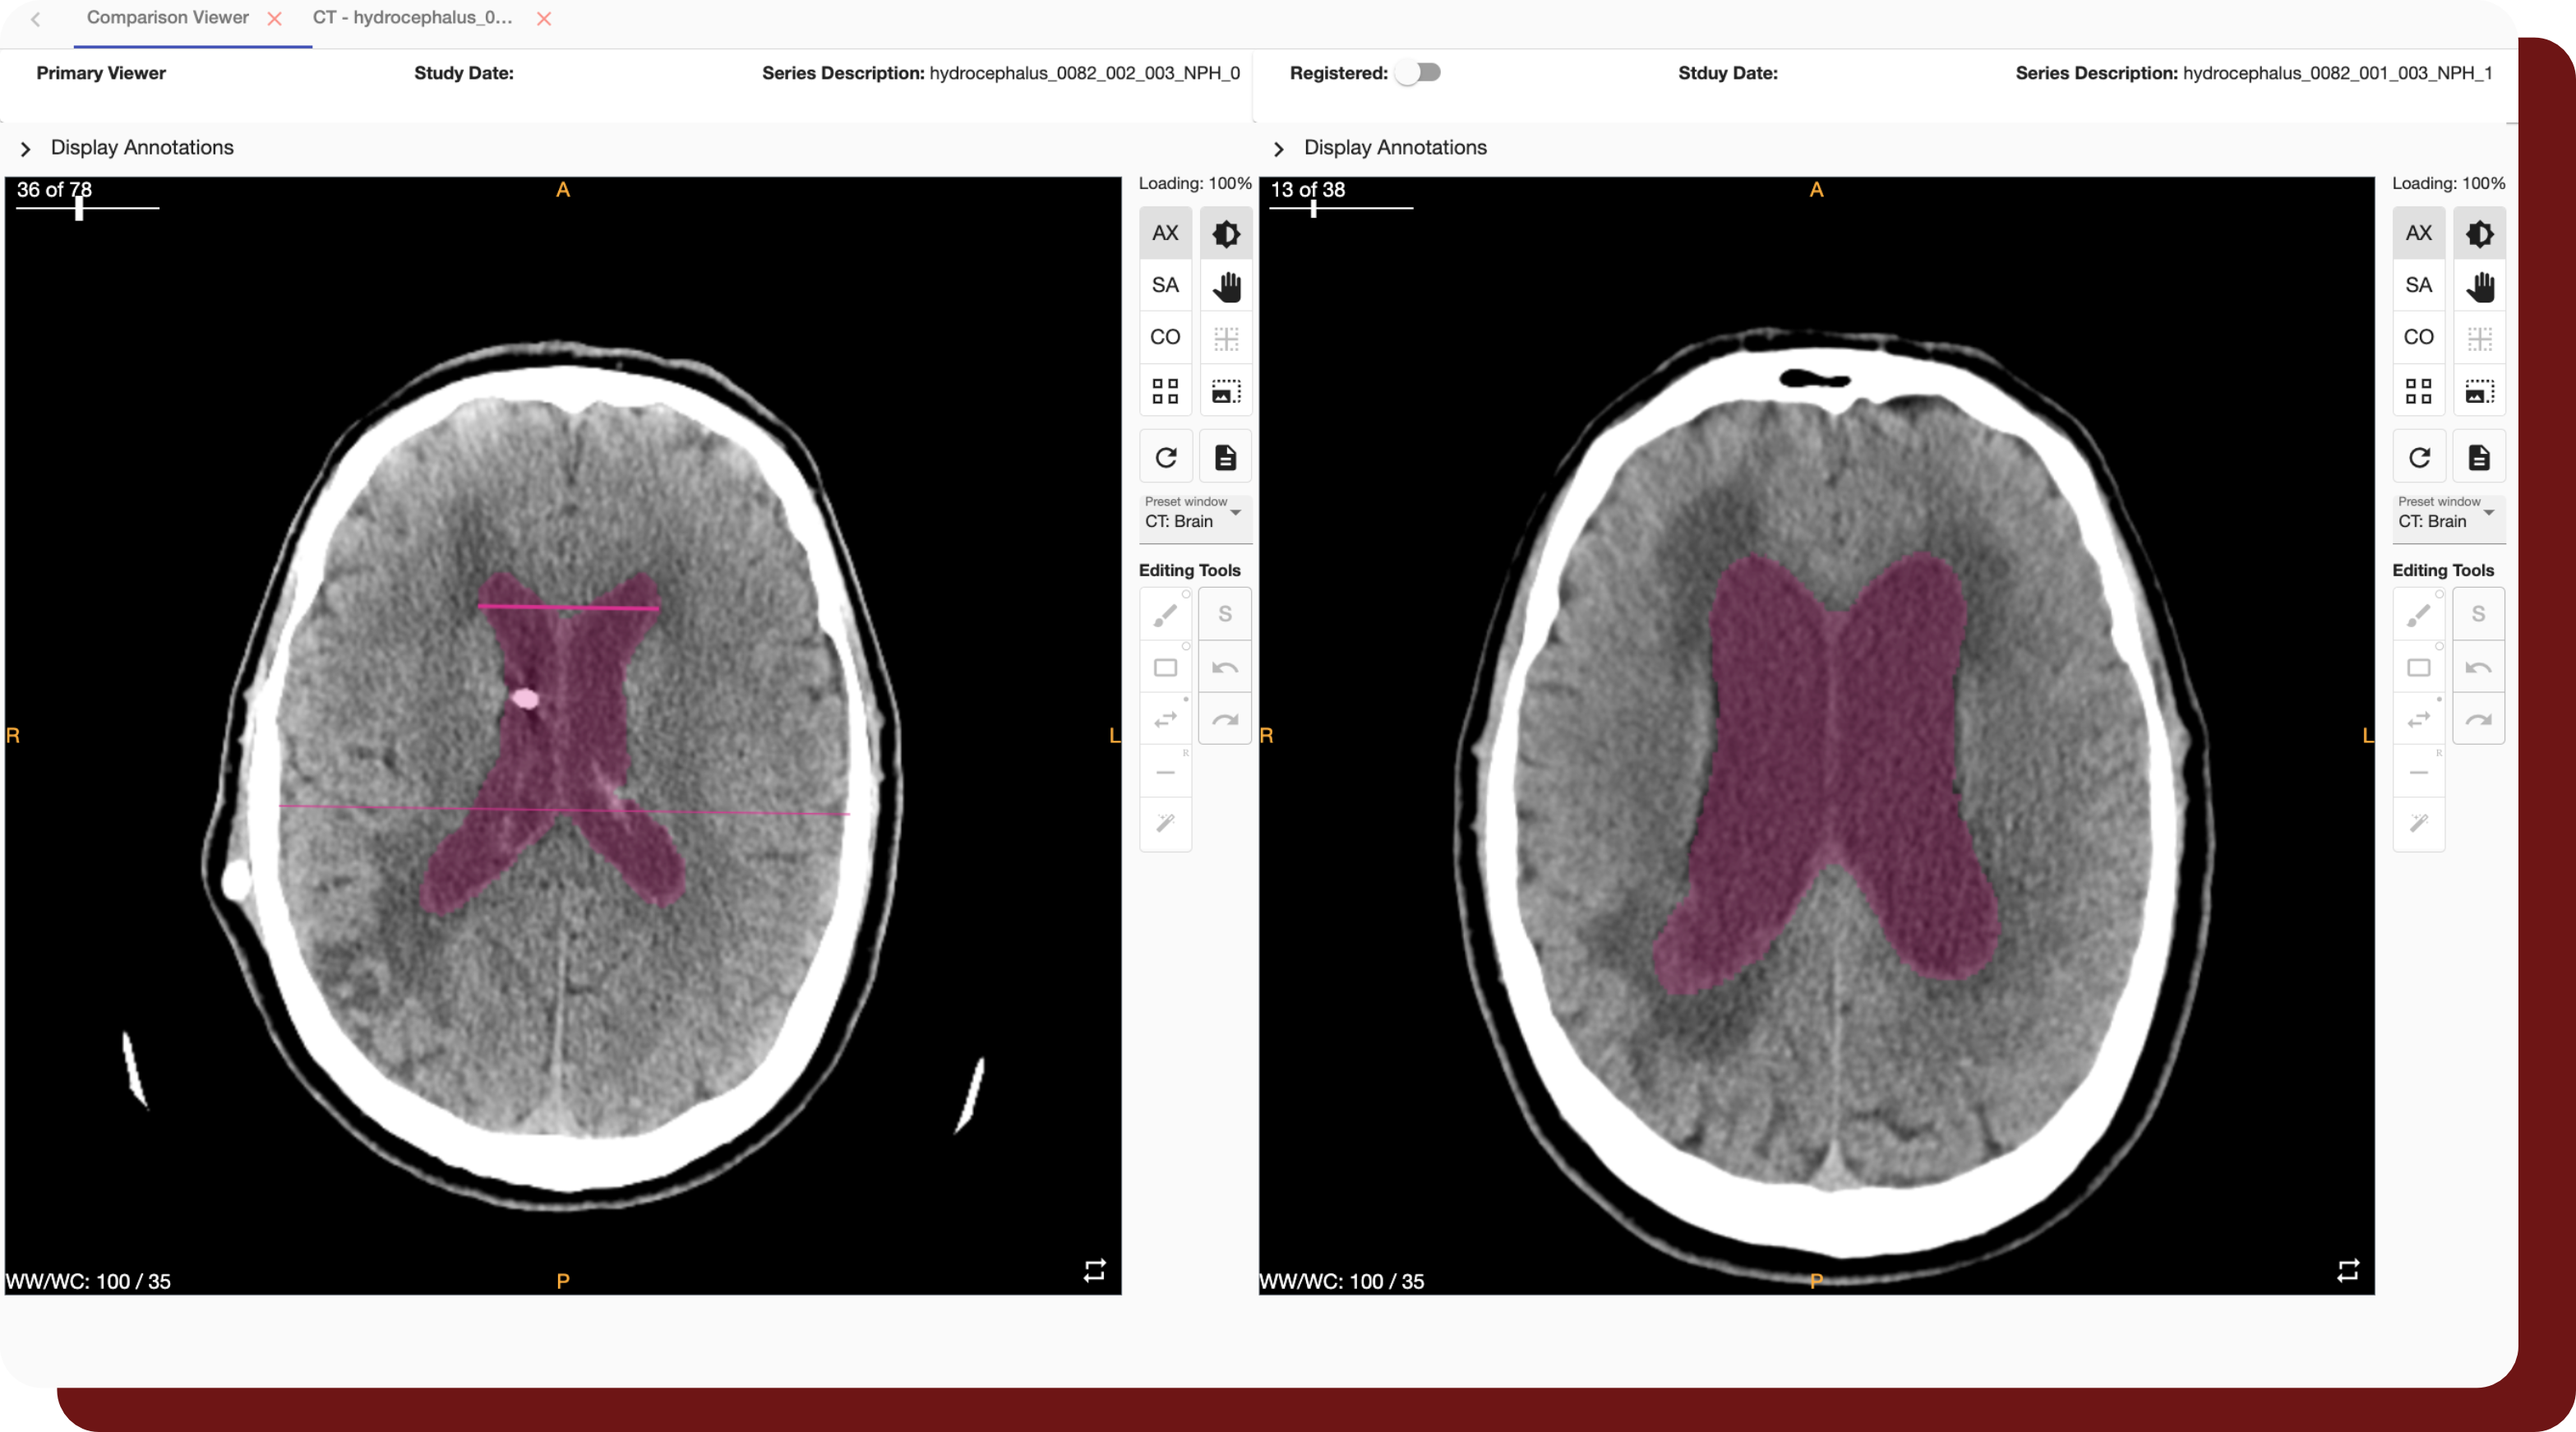Open the CT - hydrocephalus tab

click(412, 18)
